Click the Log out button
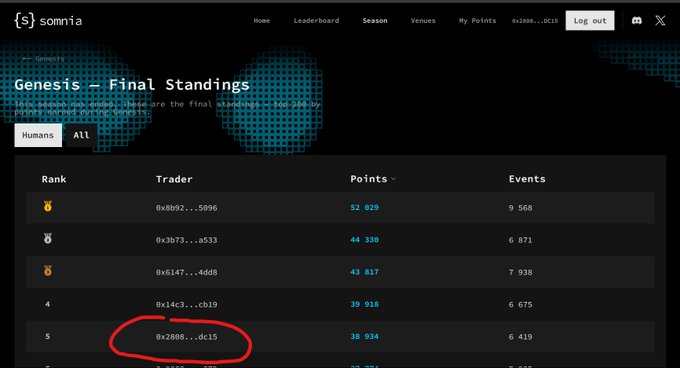This screenshot has width=680, height=368. tap(590, 20)
